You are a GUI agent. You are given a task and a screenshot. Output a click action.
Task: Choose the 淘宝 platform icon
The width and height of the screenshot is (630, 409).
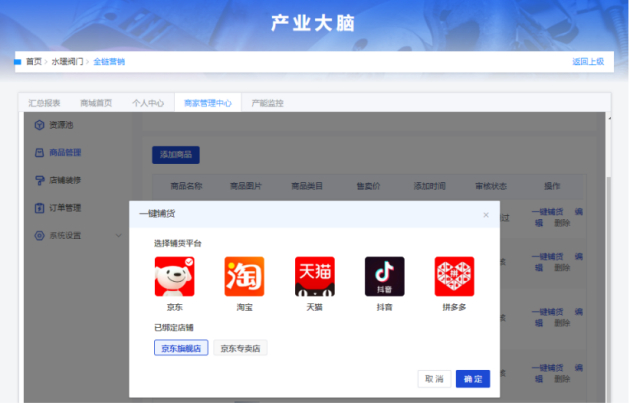[244, 276]
